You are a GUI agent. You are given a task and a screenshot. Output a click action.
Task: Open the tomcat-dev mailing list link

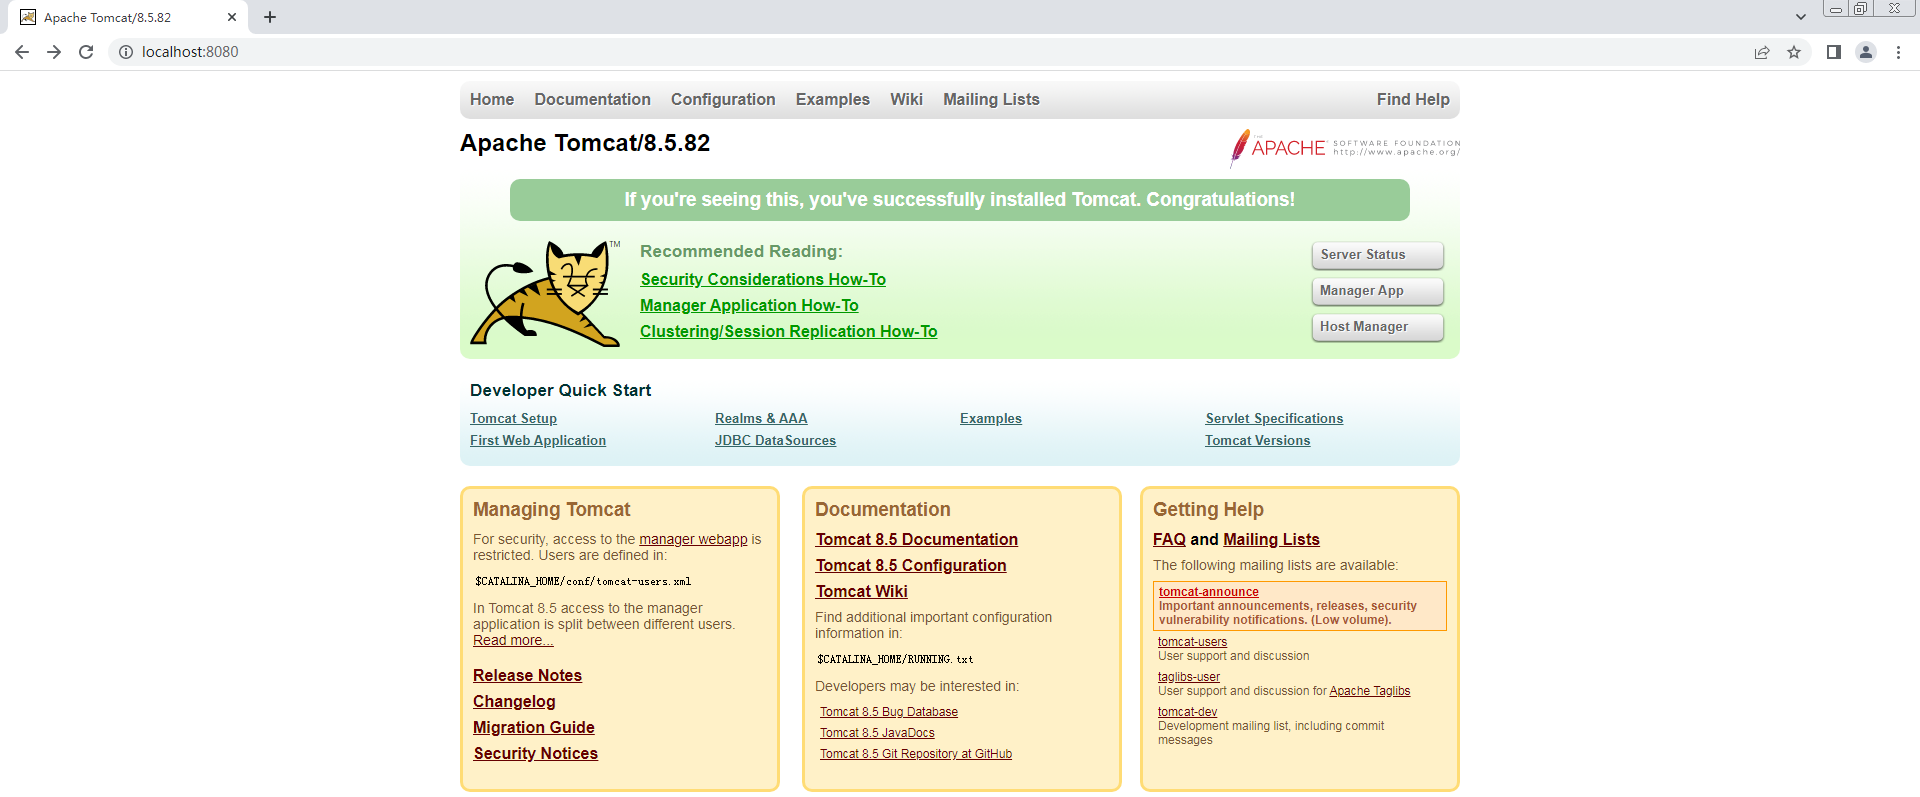click(1187, 712)
